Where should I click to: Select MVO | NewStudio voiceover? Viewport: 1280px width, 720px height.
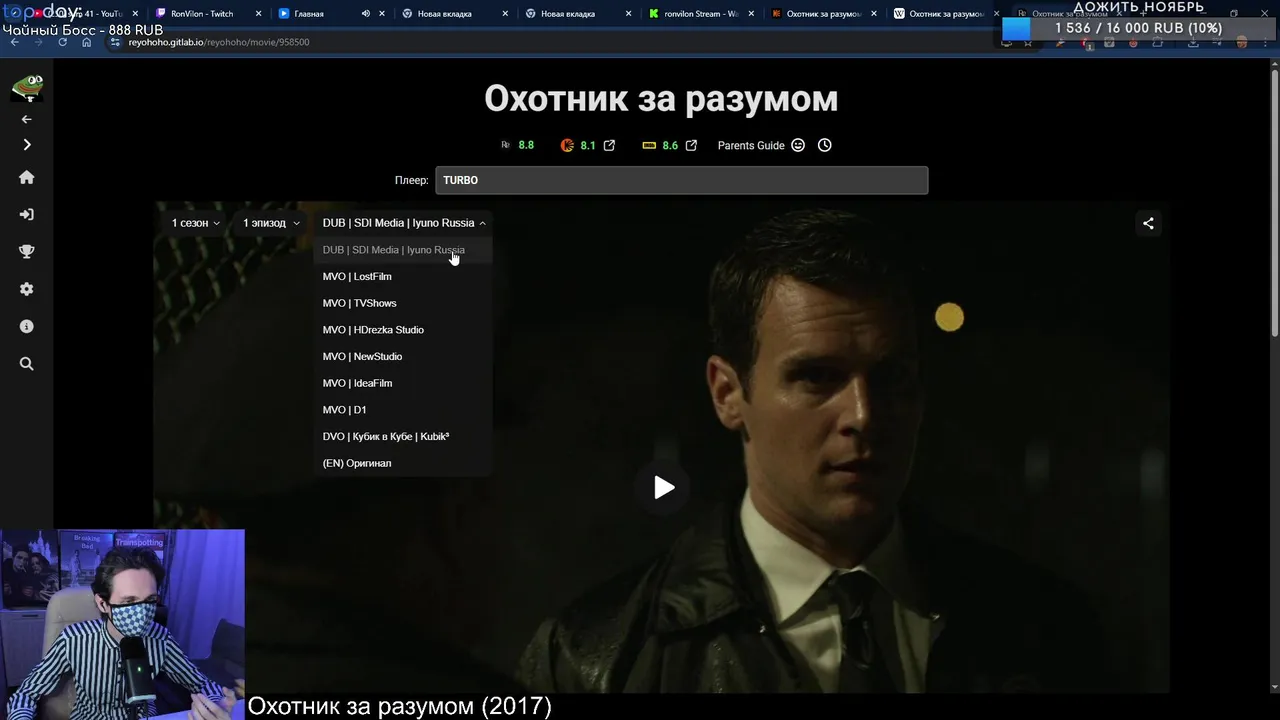[403, 356]
